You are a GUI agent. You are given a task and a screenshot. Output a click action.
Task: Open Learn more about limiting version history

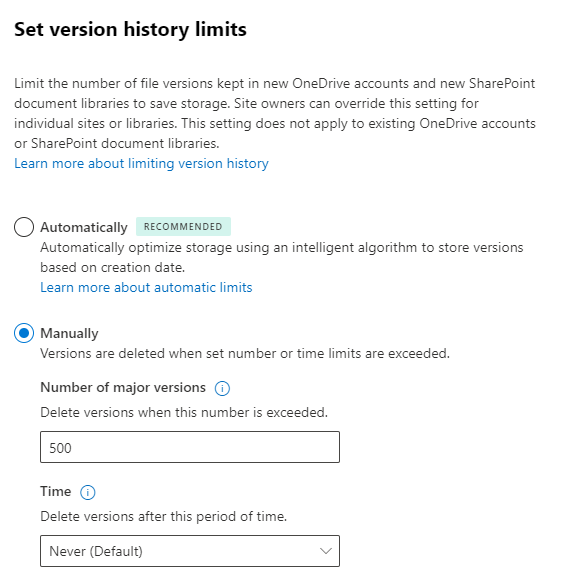pos(141,163)
